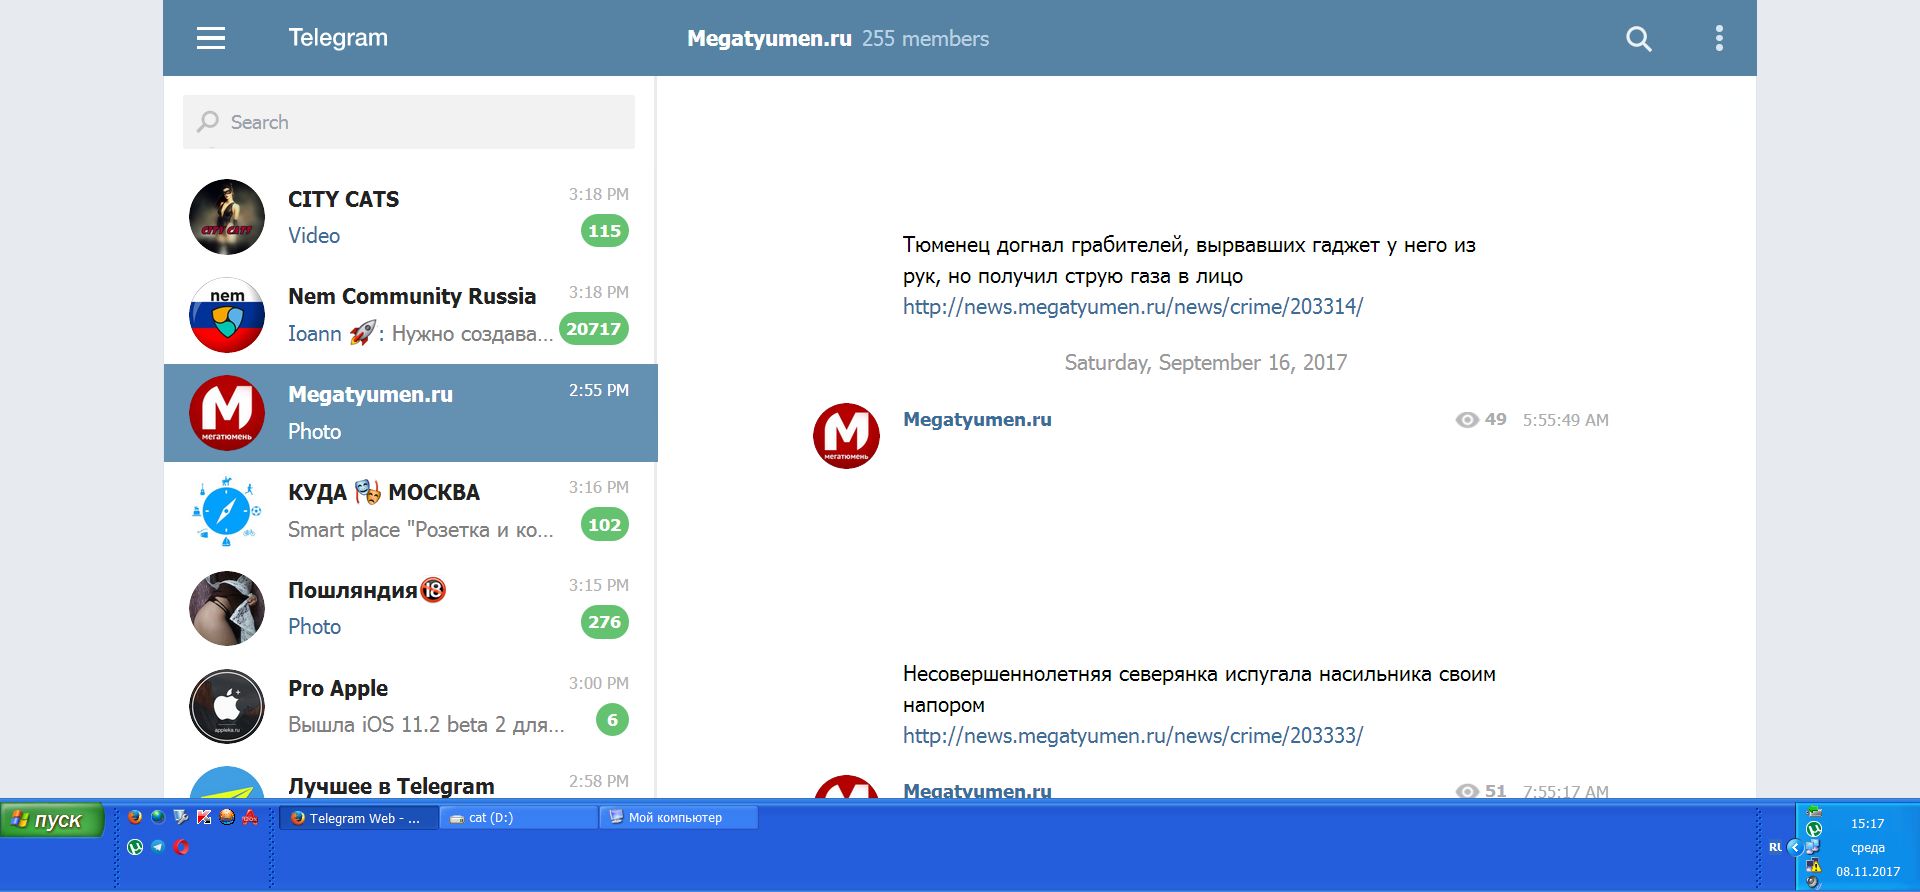Image resolution: width=1920 pixels, height=892 pixels.
Task: Click the Search chats input field
Action: (409, 122)
